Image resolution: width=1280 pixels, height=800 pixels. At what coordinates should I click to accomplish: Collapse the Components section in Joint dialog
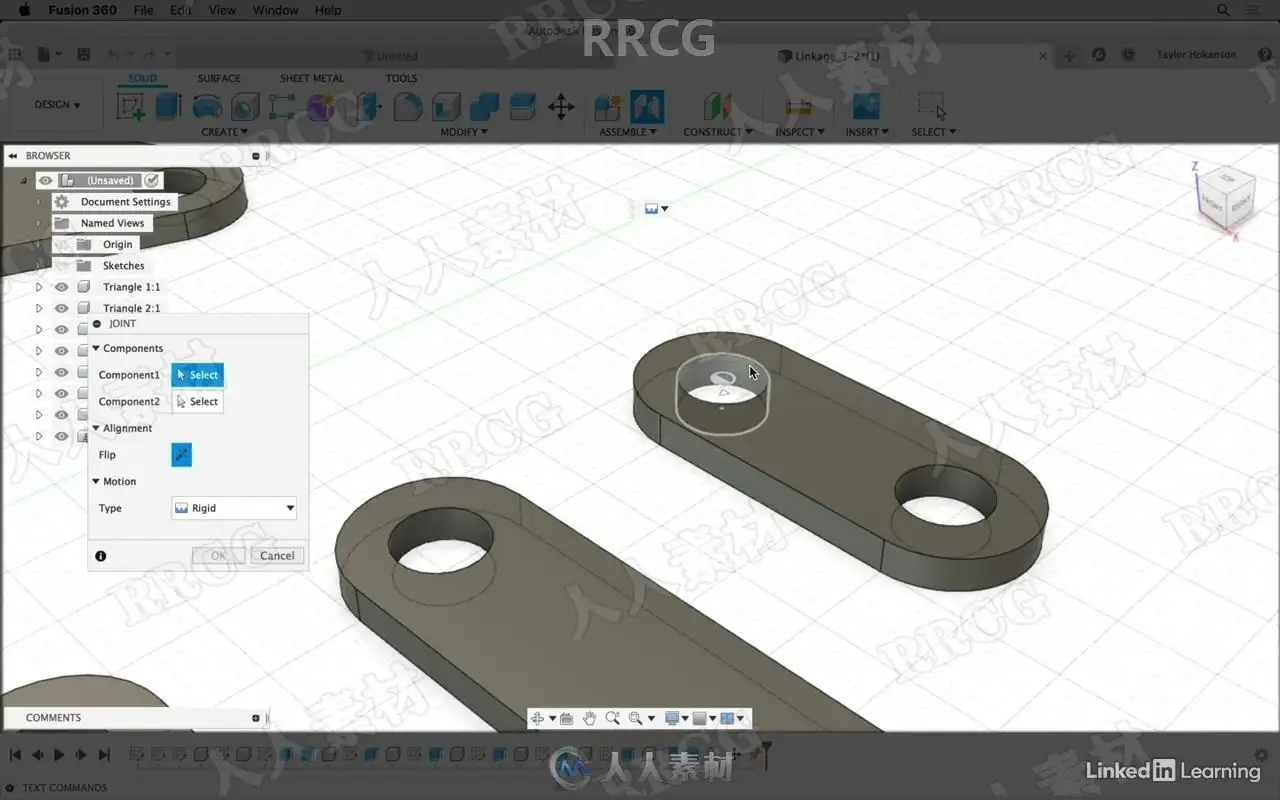pyautogui.click(x=96, y=348)
